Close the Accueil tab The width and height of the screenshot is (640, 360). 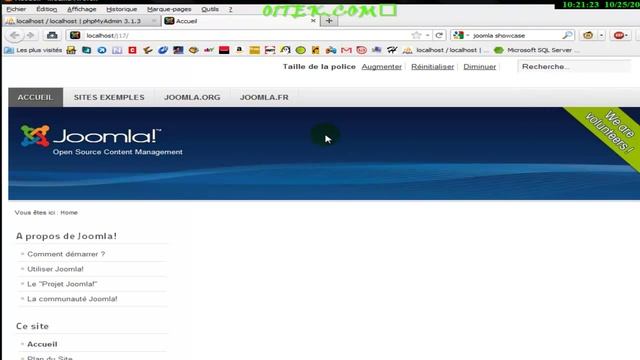pyautogui.click(x=313, y=21)
